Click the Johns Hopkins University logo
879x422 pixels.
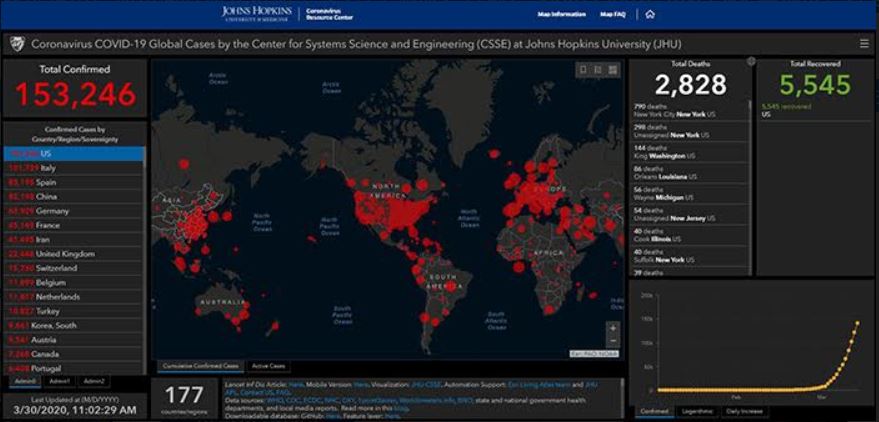pos(256,14)
